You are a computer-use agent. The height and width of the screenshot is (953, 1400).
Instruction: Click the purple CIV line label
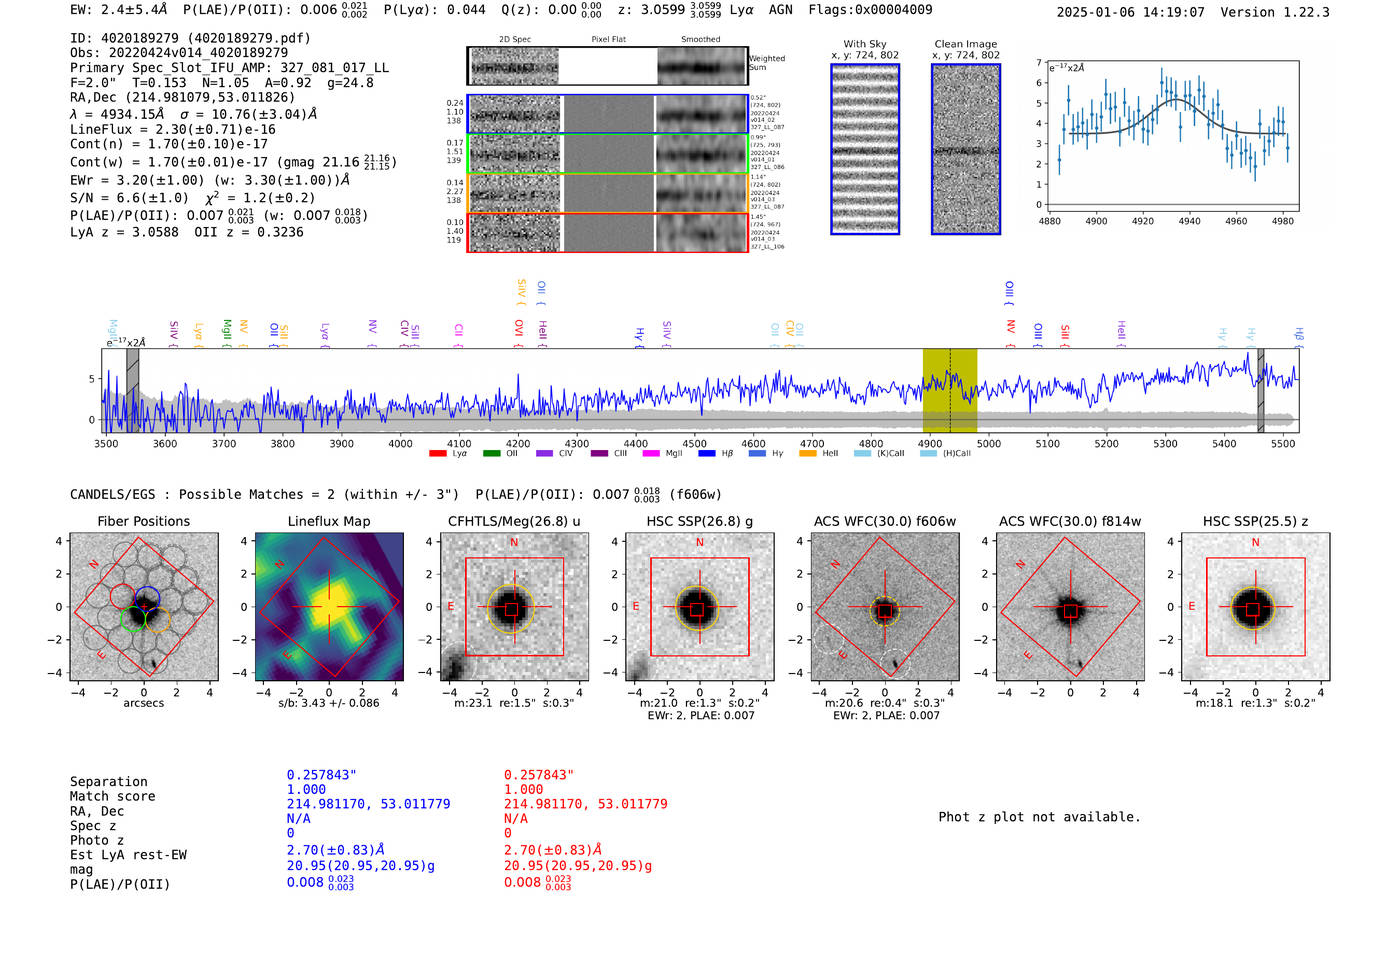coord(405,332)
